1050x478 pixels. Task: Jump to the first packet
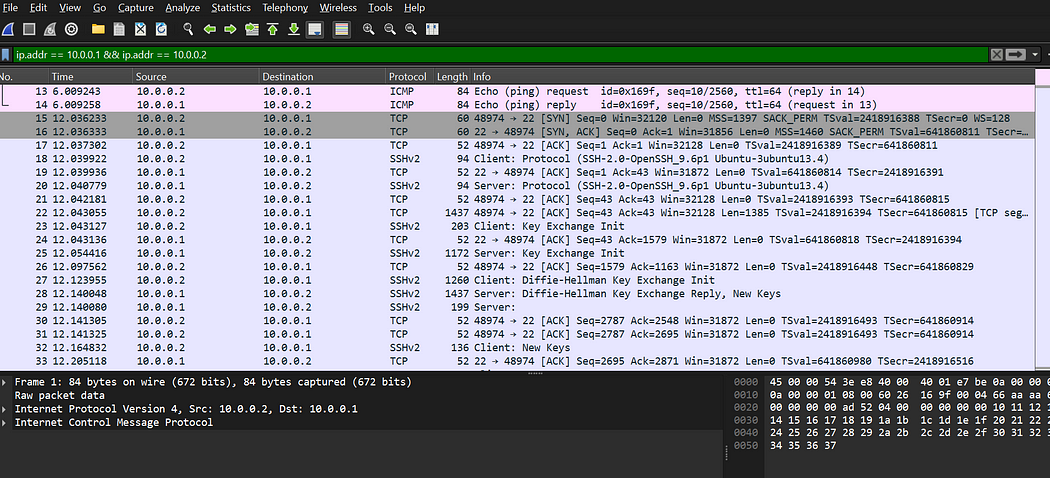[273, 29]
